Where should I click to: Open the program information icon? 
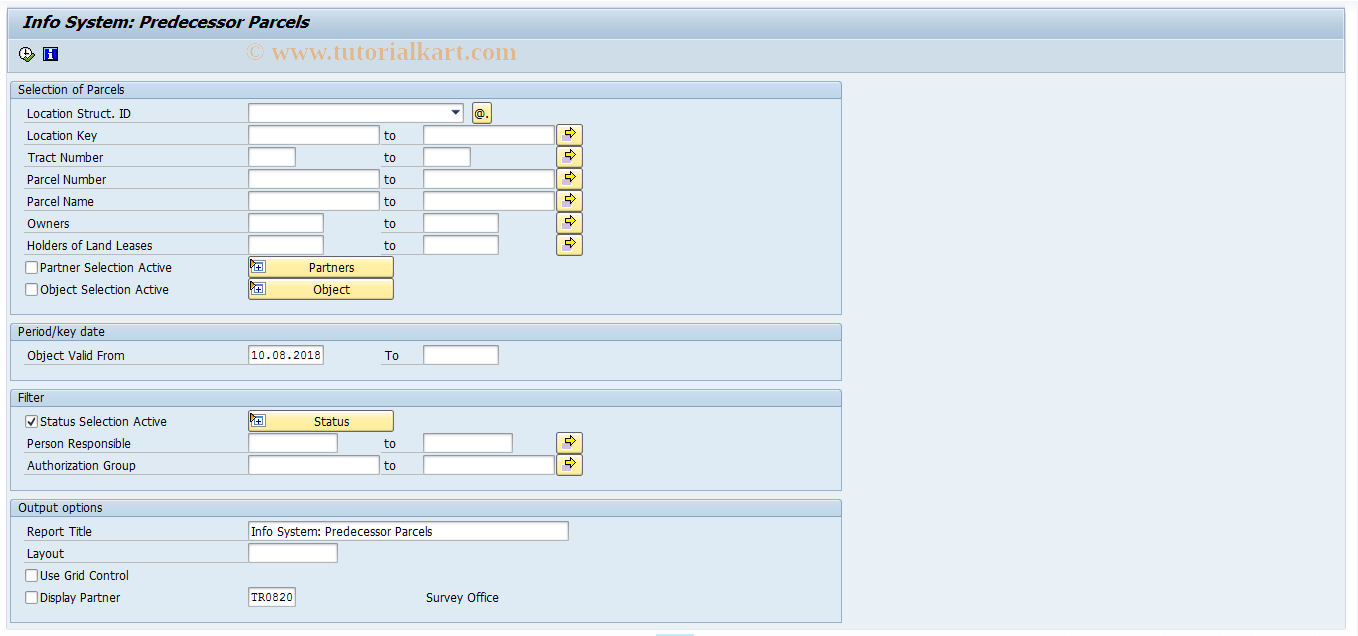[50, 55]
